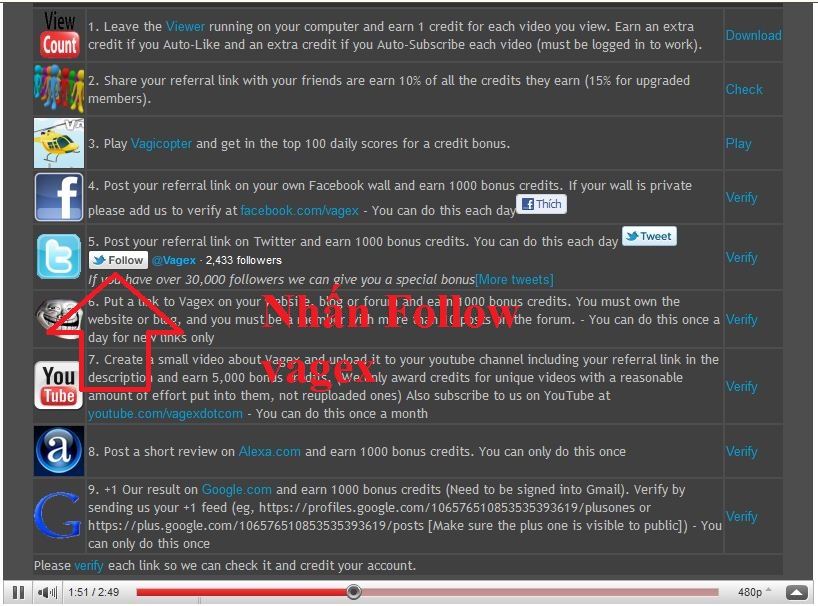The image size is (818, 606).
Task: Open the facebook.com/vagex link
Action: coord(299,211)
